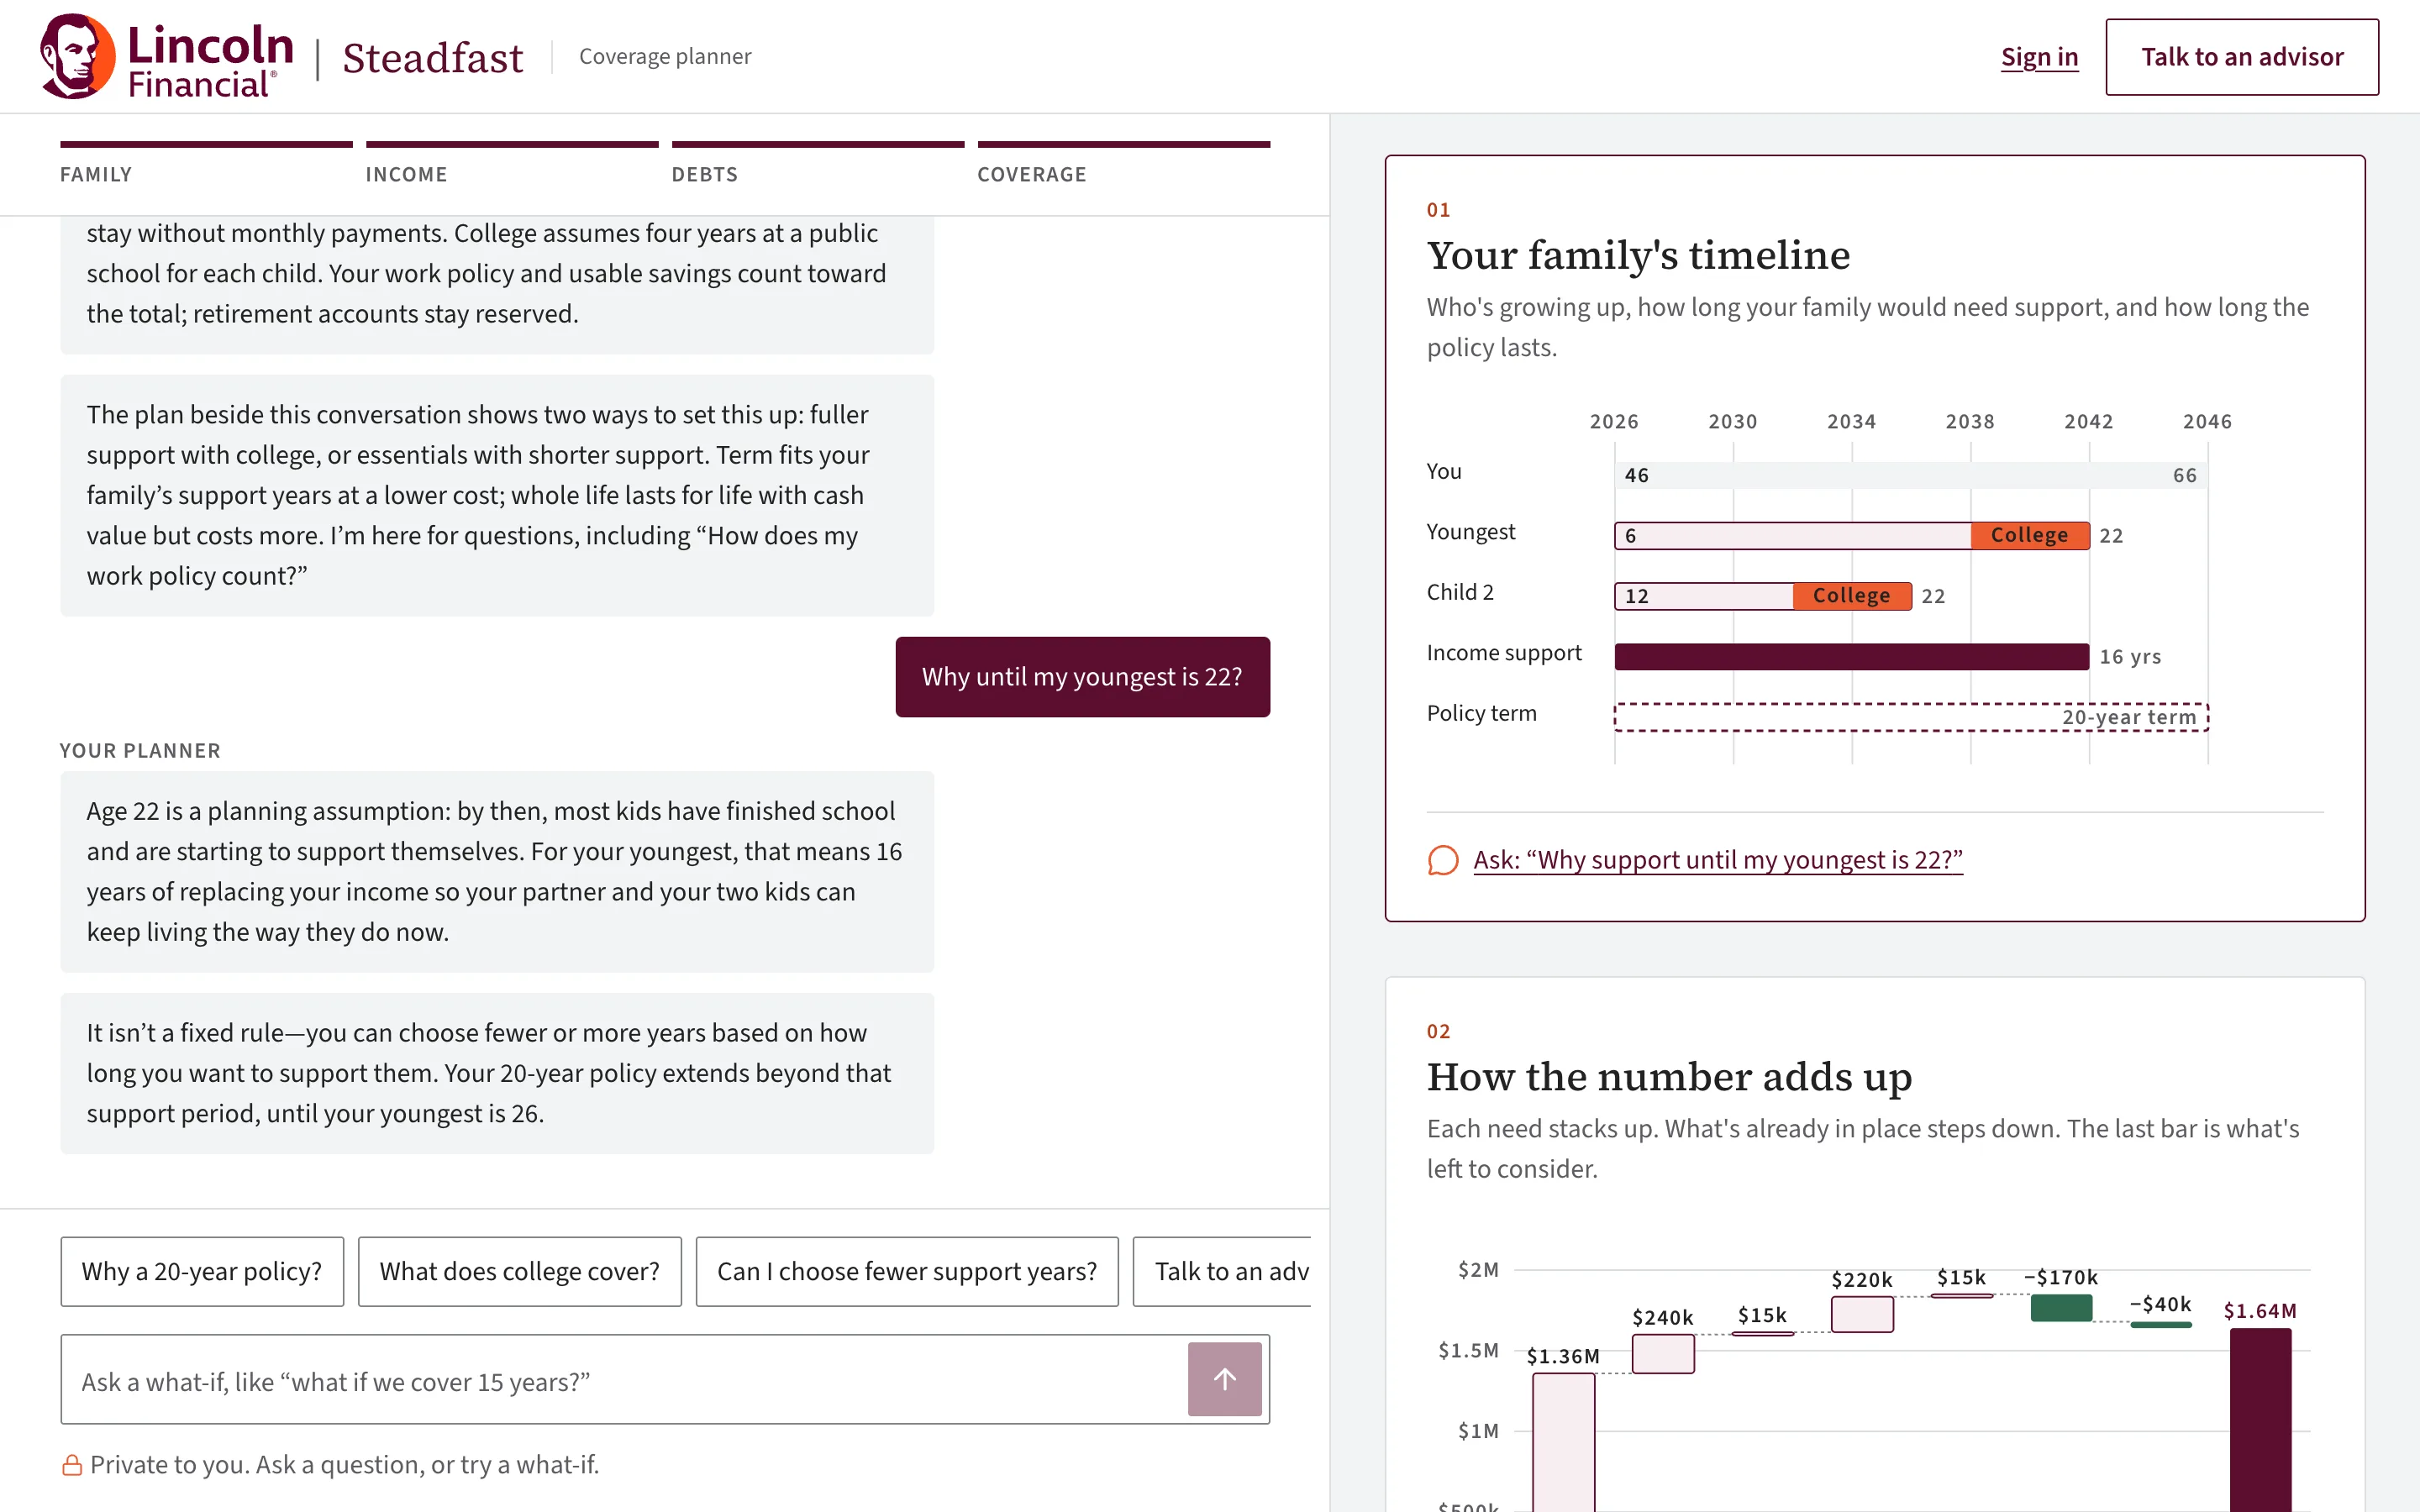2420x1512 pixels.
Task: Click the Child 2 College bar segment
Action: pos(1852,596)
